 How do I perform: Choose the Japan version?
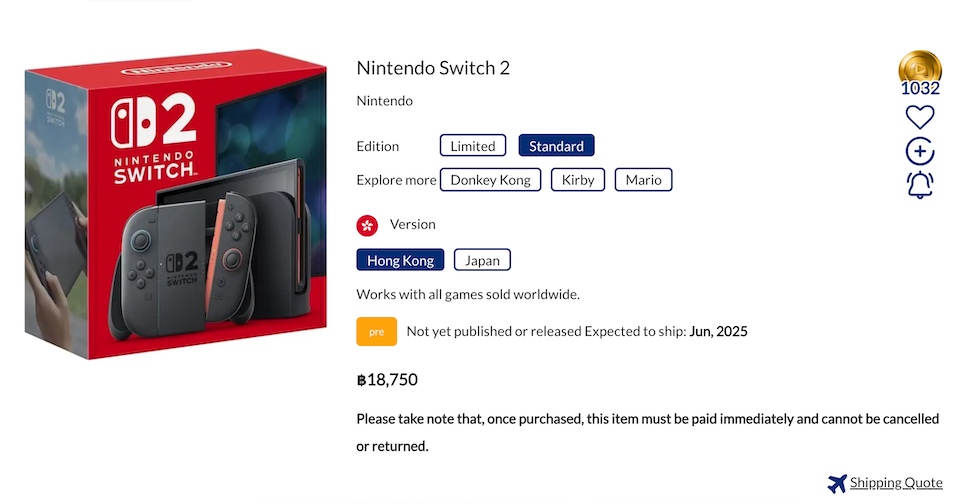click(x=482, y=260)
